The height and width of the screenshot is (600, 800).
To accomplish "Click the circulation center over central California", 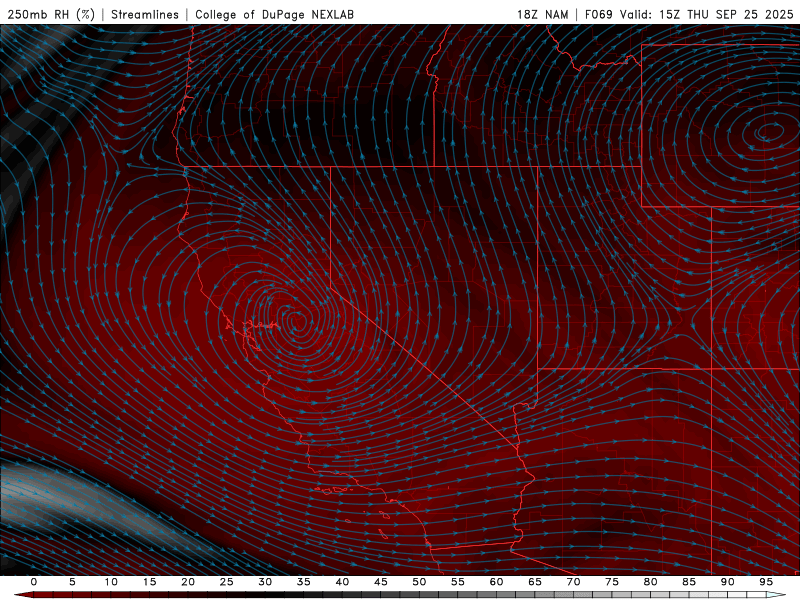I will point(297,322).
